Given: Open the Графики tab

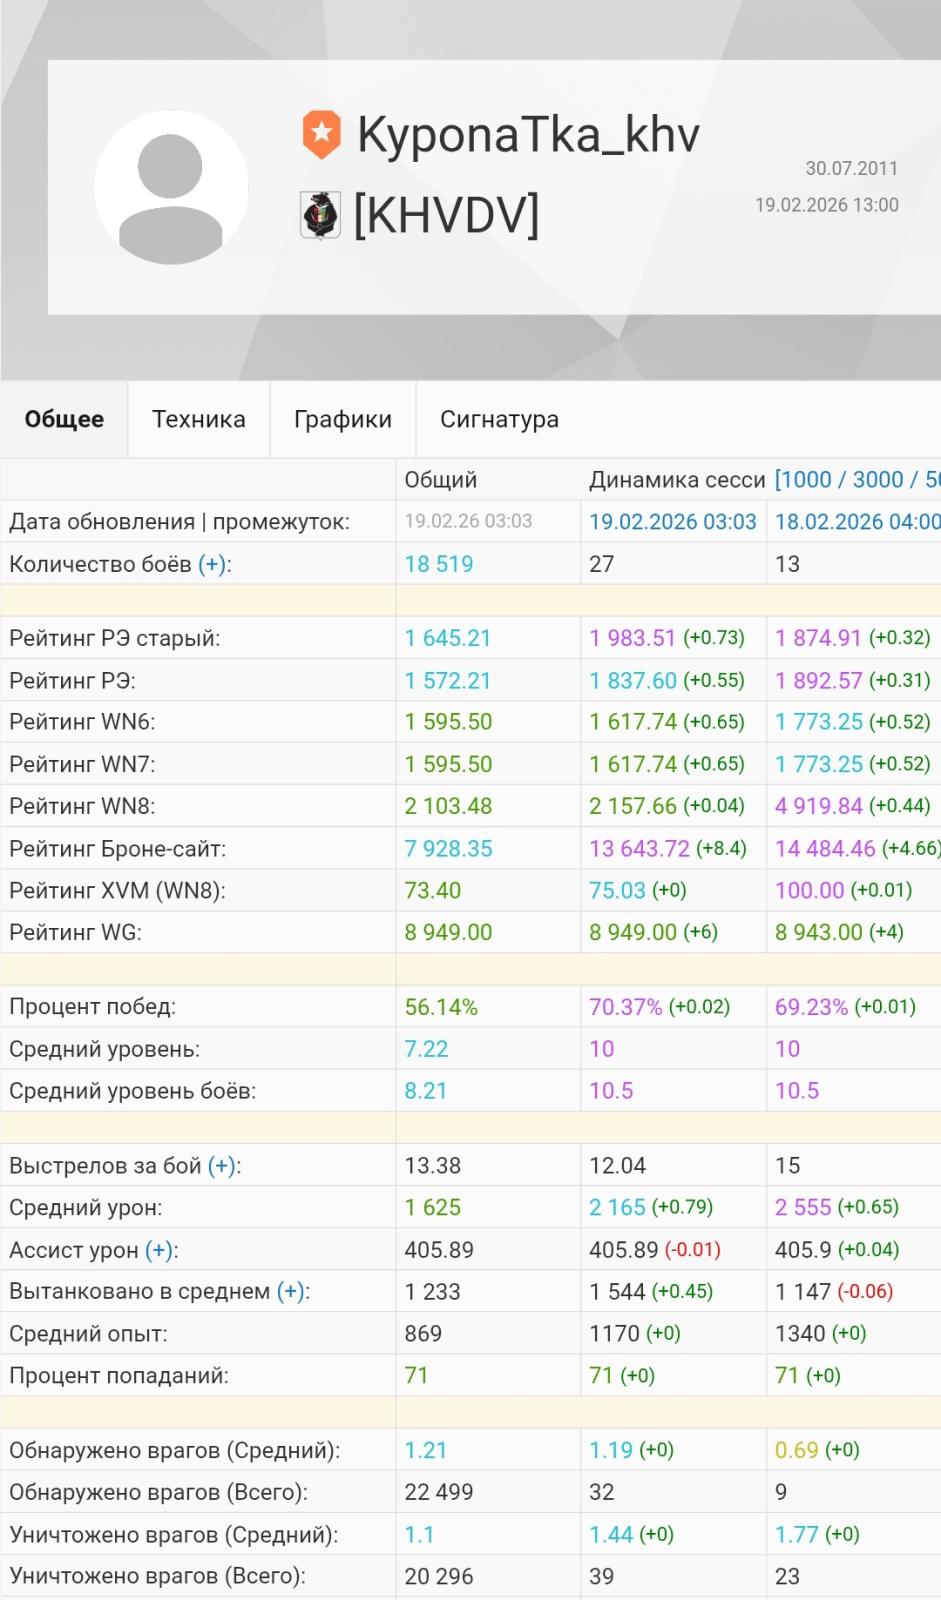Looking at the screenshot, I should coord(342,420).
